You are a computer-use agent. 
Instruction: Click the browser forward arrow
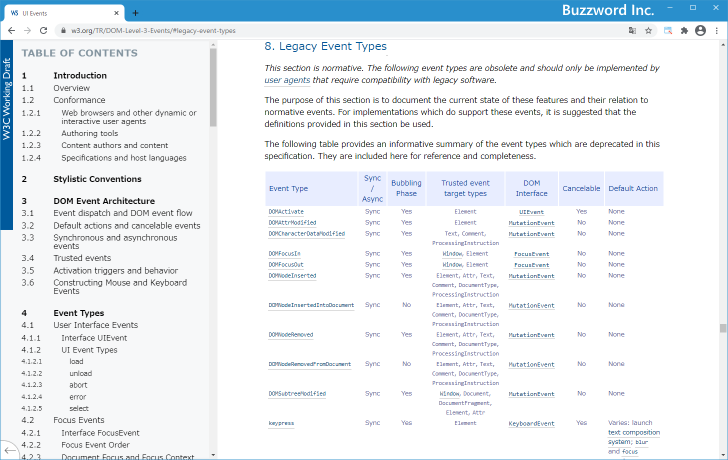pos(27,31)
